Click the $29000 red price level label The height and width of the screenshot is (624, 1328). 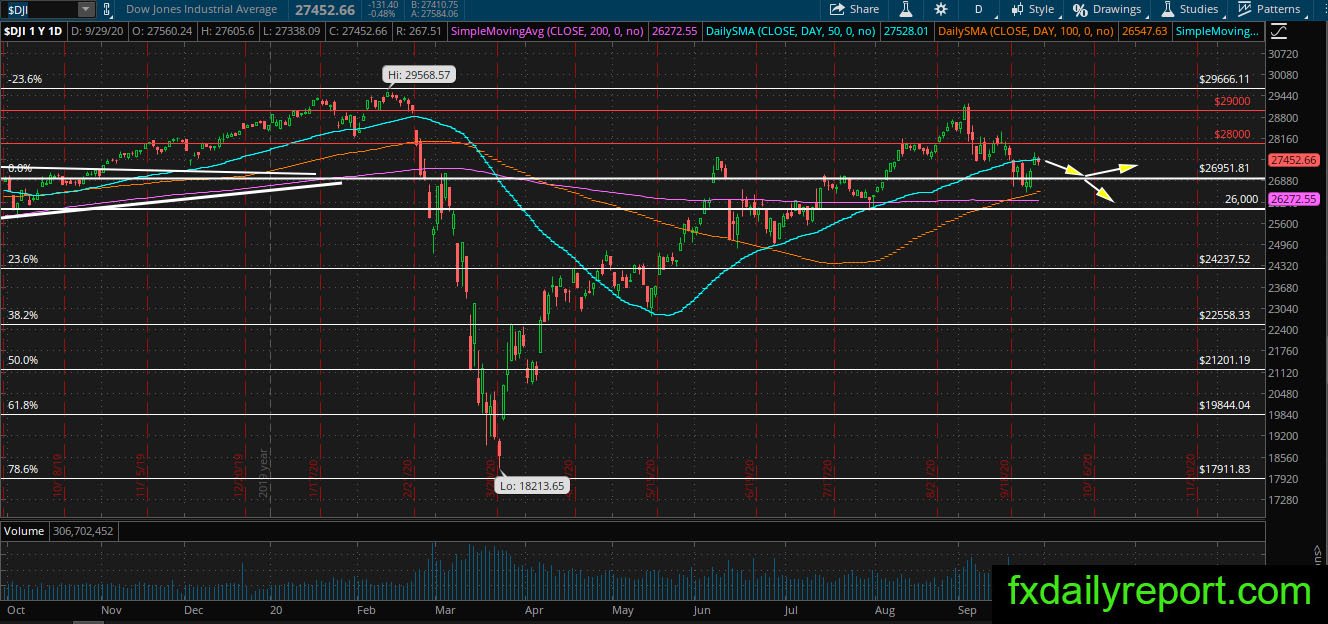1232,101
